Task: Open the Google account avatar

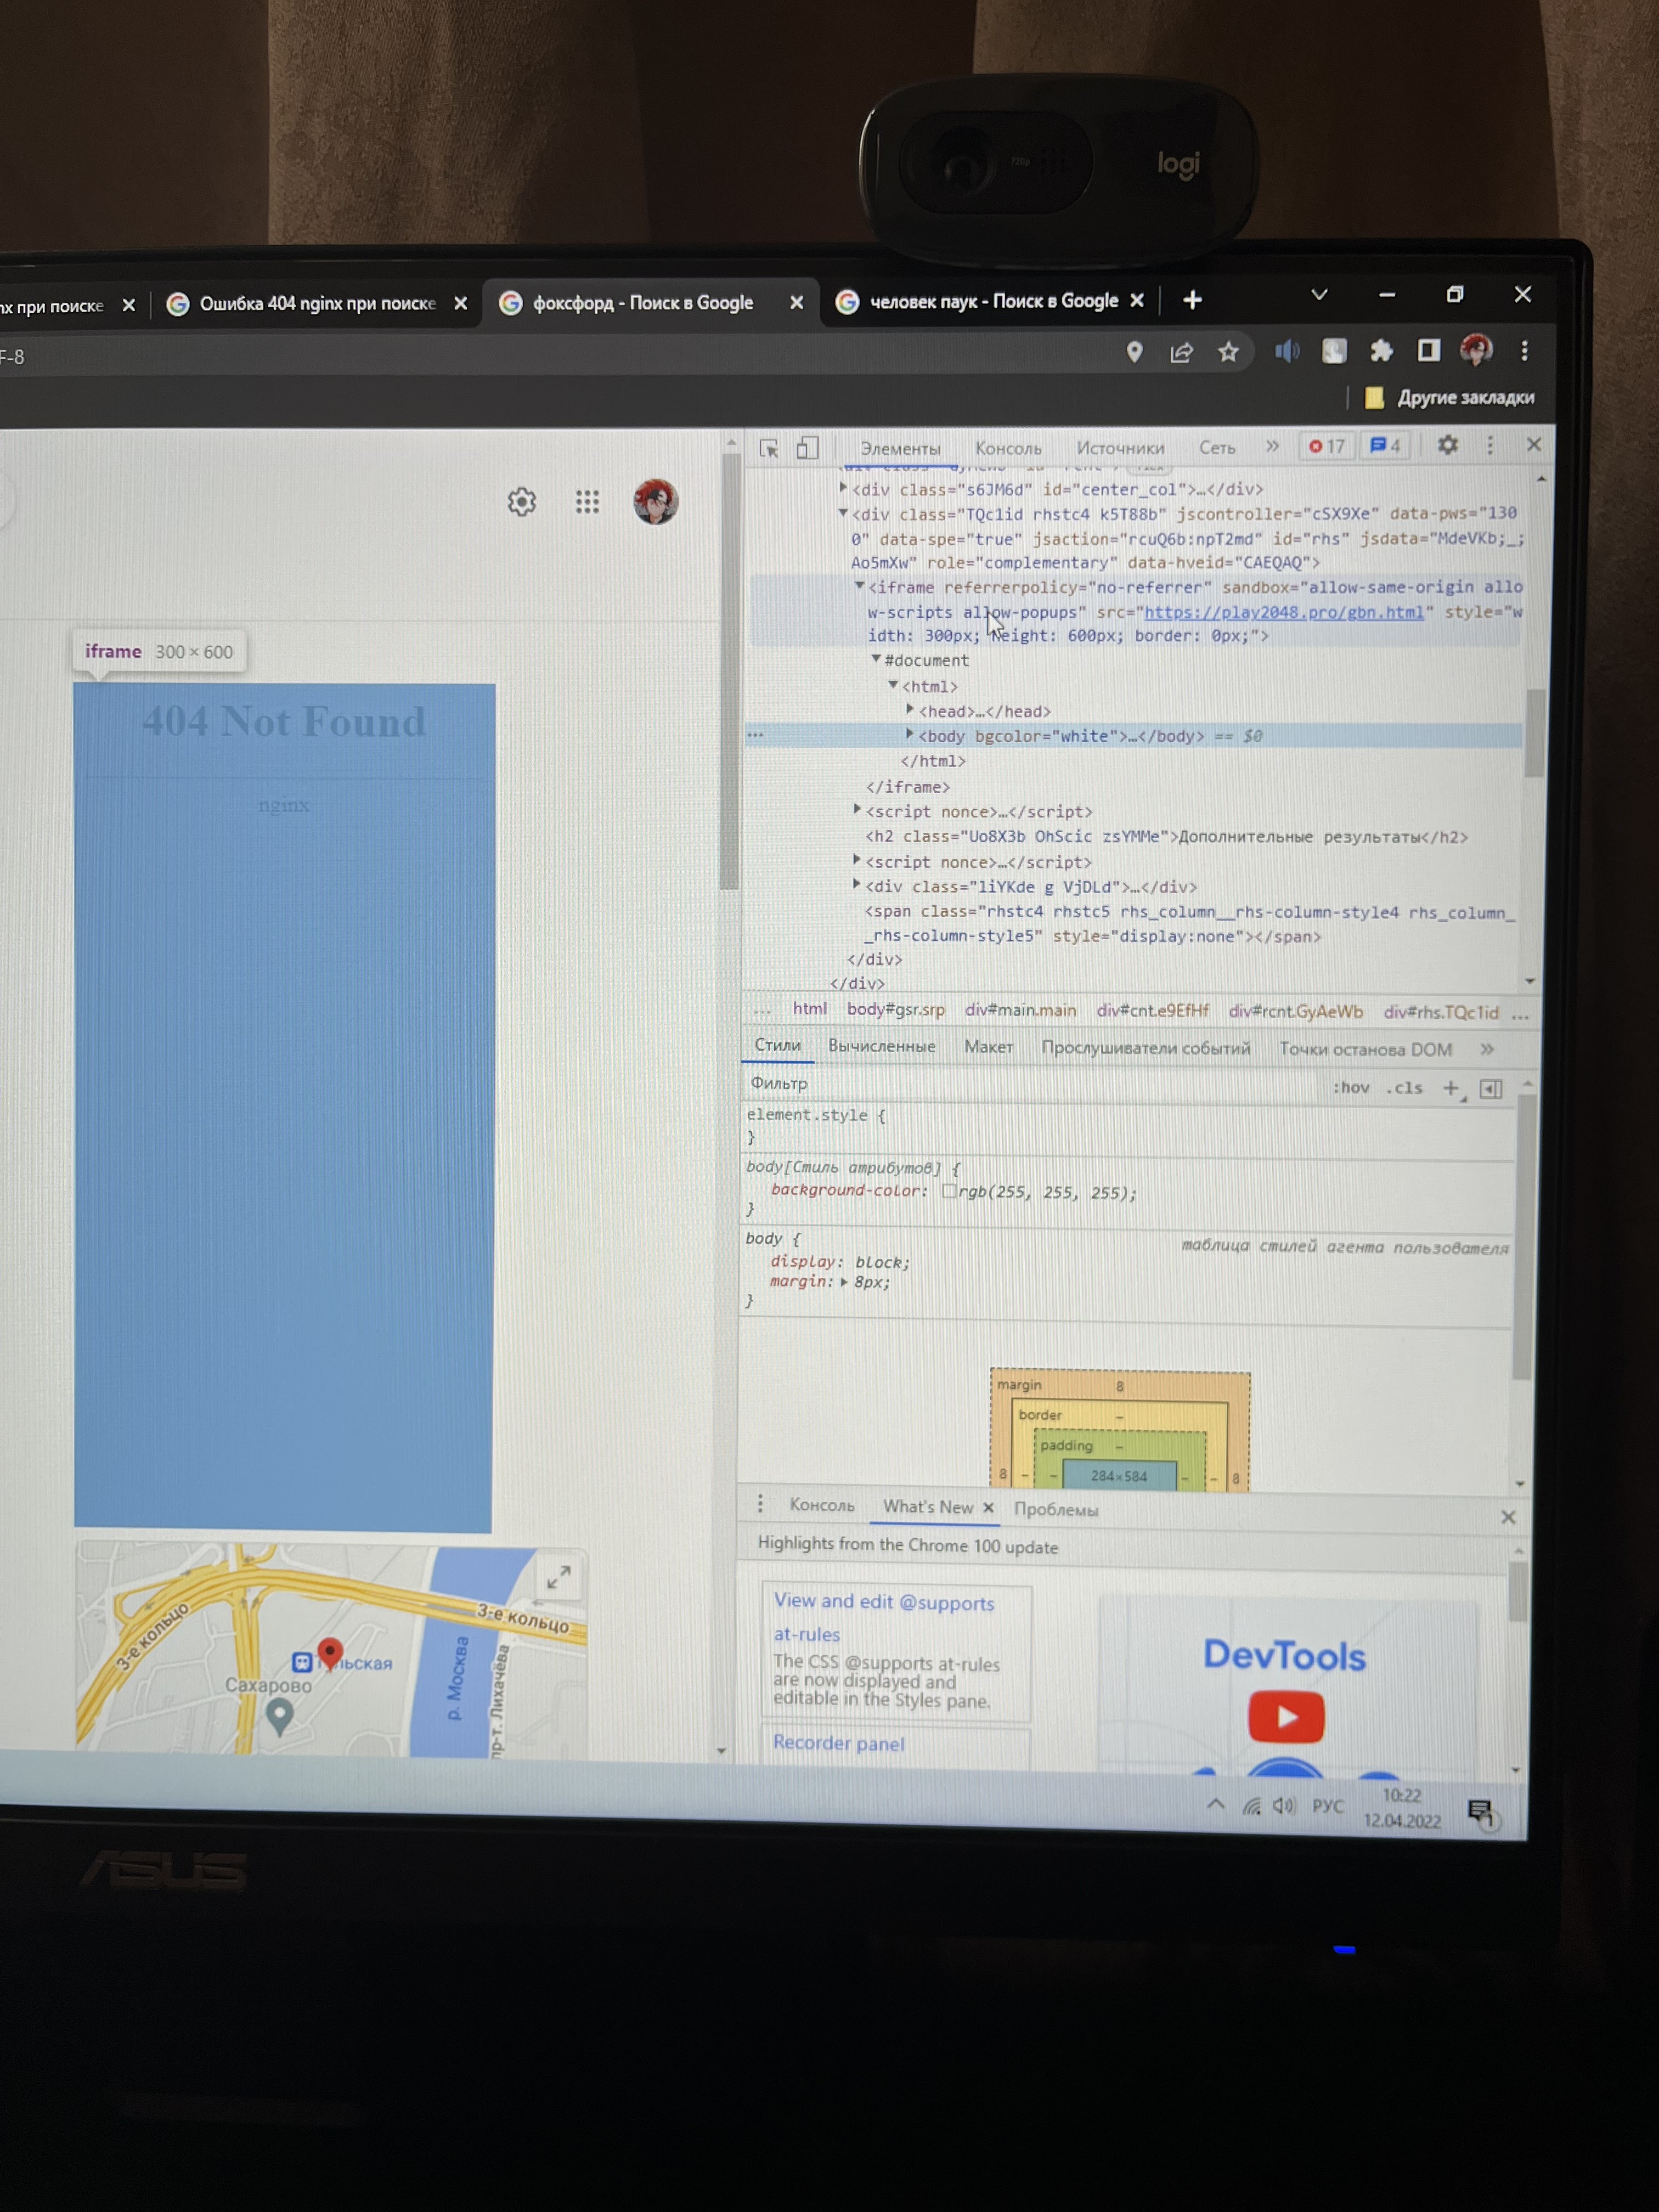Action: click(655, 502)
